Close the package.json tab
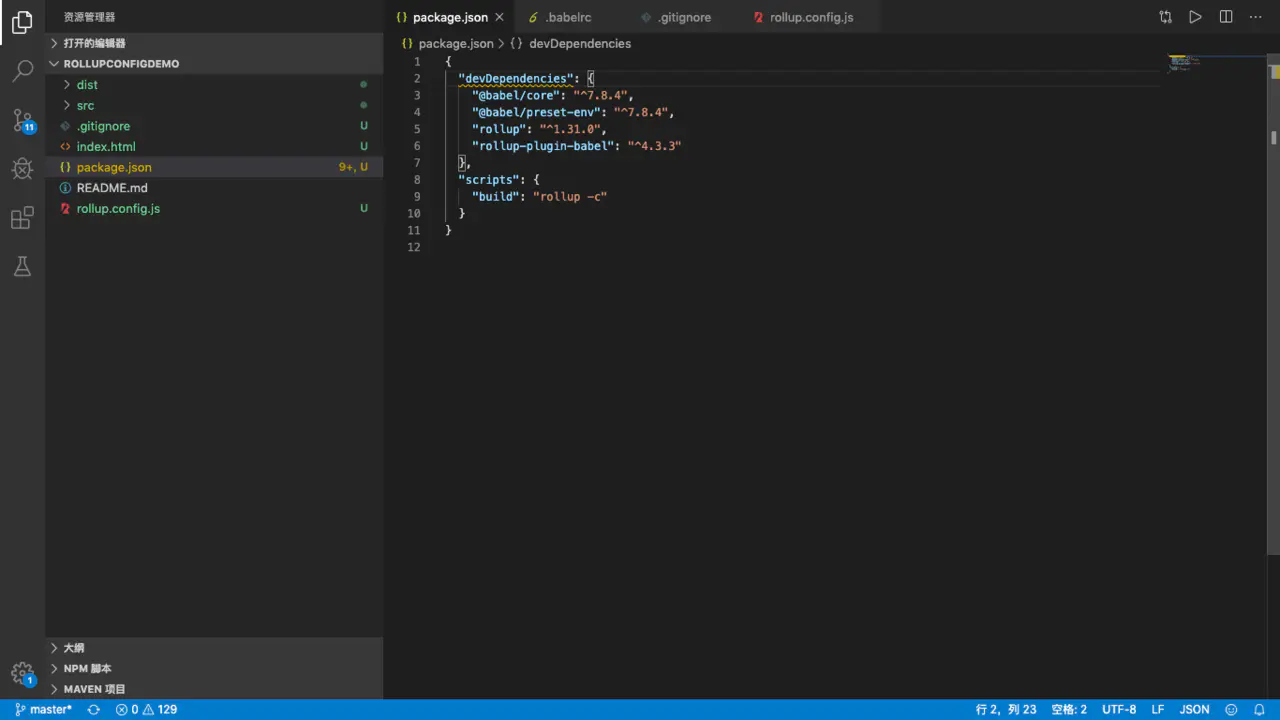 (x=499, y=17)
